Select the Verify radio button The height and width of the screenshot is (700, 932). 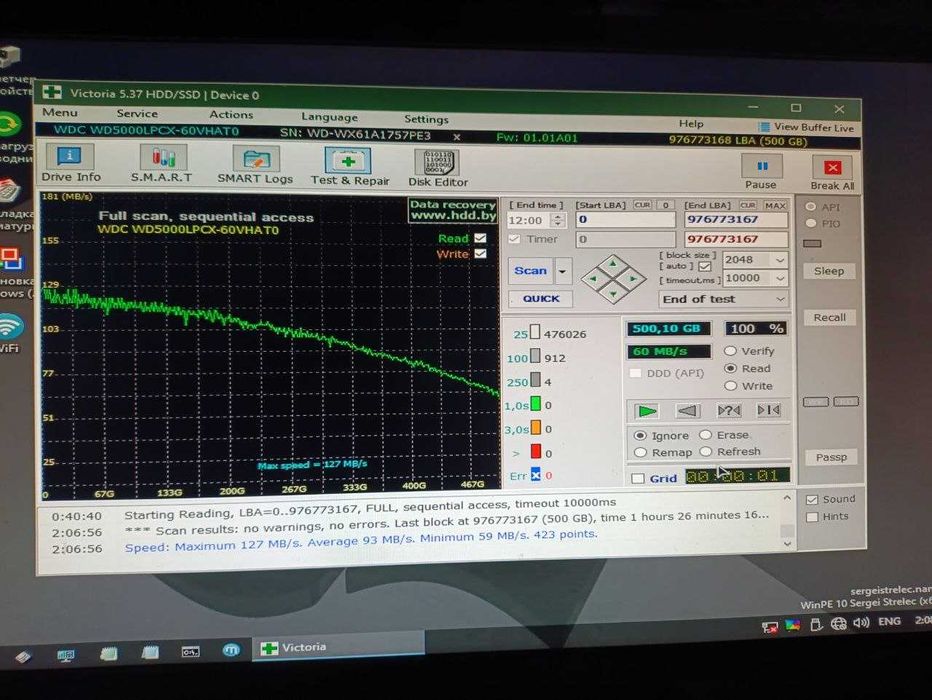pos(731,351)
